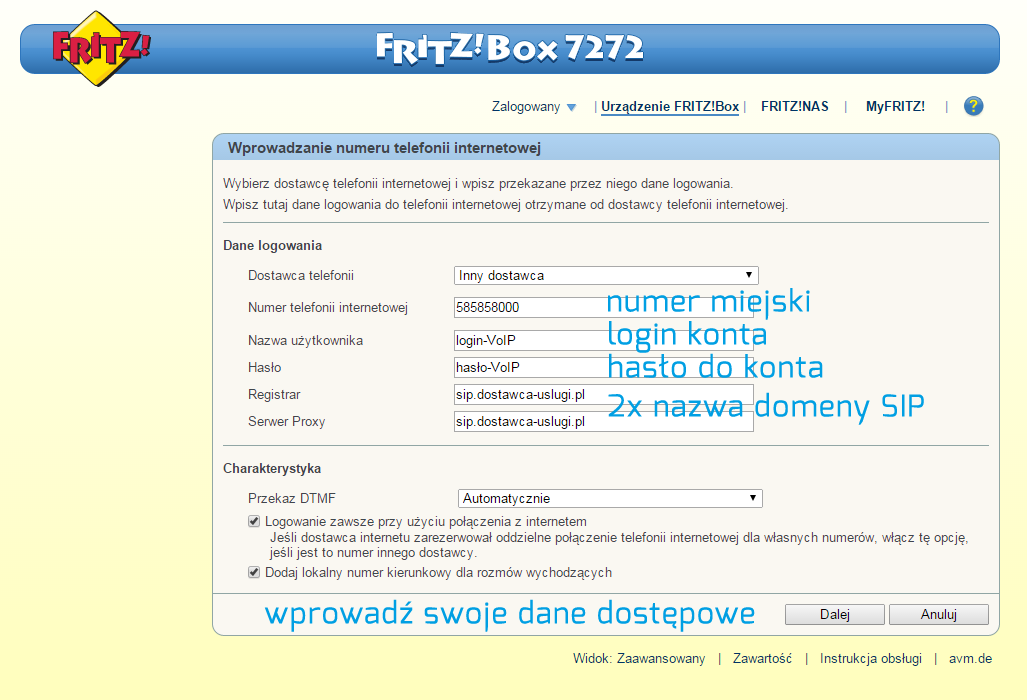Cancel with the Anuluj button

pyautogui.click(x=937, y=614)
